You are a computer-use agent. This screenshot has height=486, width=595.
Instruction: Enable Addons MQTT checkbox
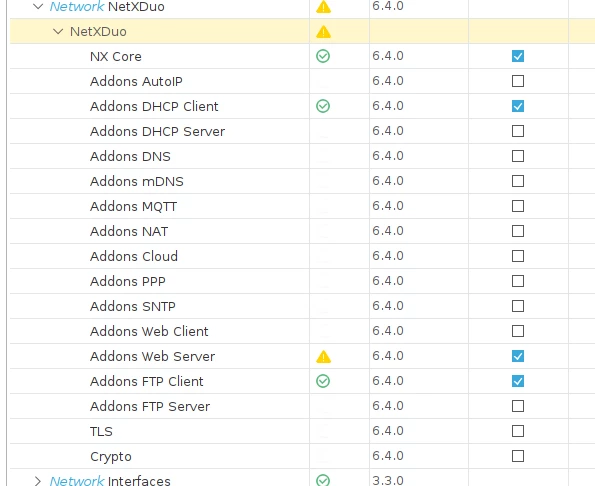[518, 206]
